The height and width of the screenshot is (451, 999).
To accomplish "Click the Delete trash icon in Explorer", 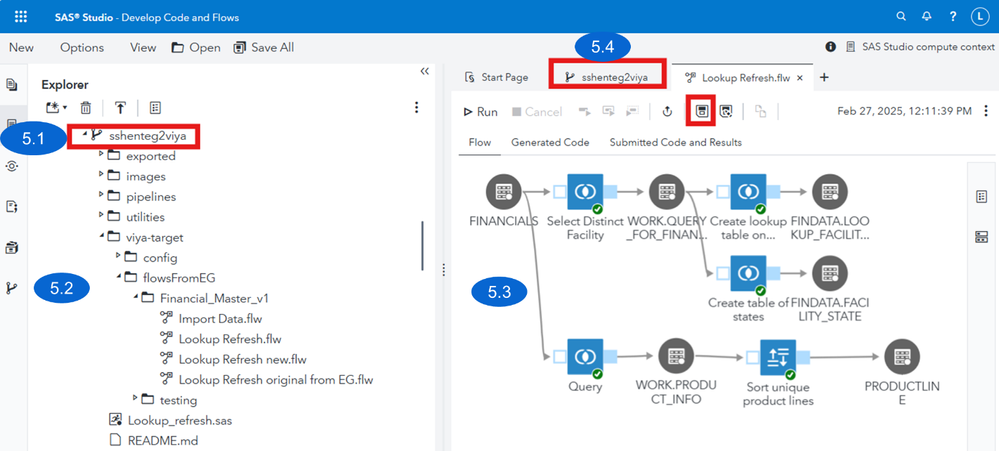I will tap(85, 108).
